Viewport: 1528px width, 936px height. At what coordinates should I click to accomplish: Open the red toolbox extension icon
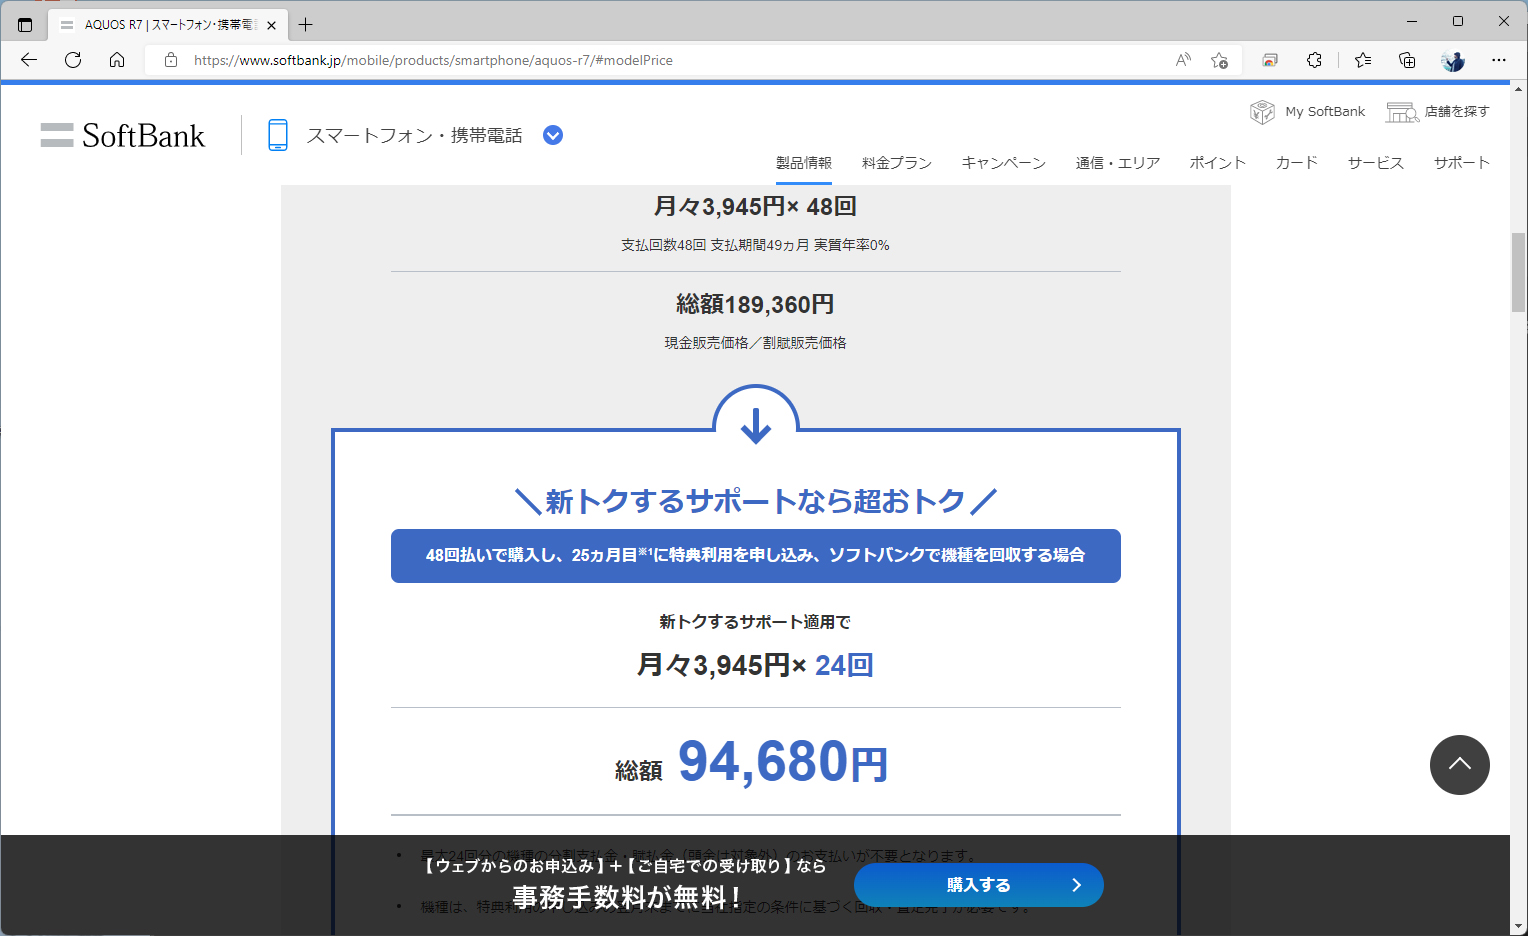(x=1270, y=60)
